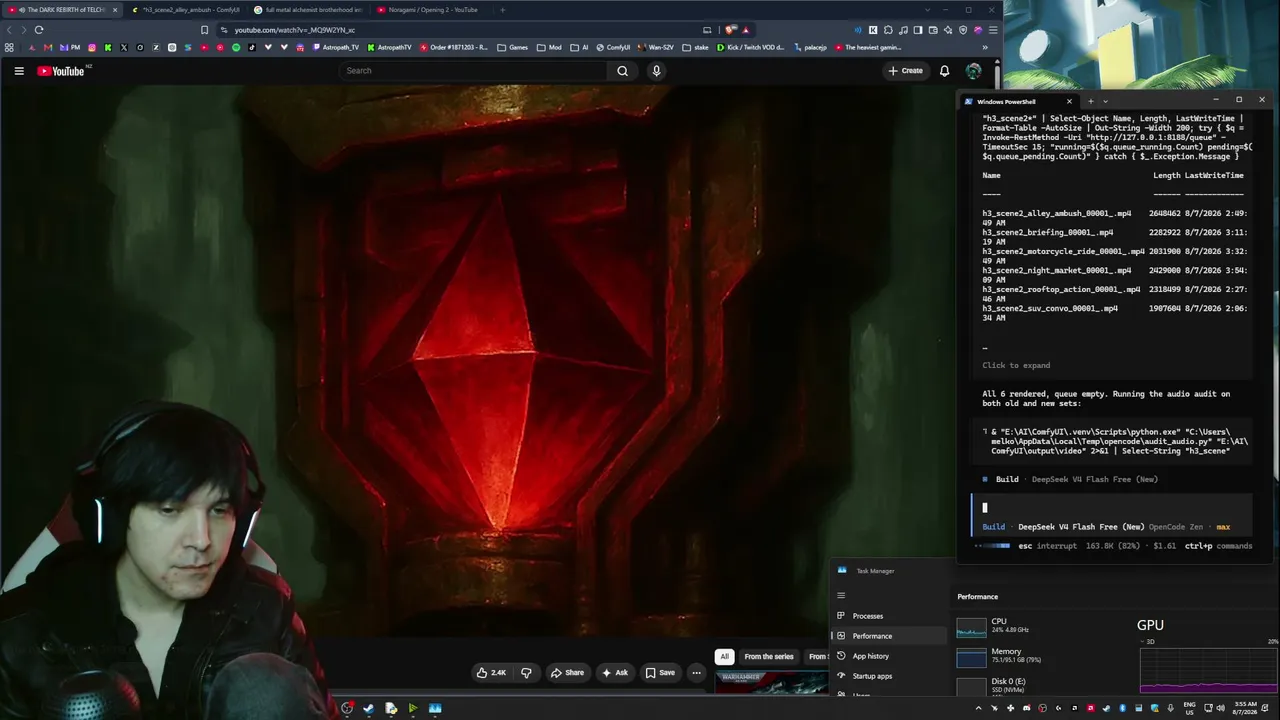This screenshot has width=1280, height=720.
Task: Filter suggestions by From the series
Action: (x=769, y=657)
